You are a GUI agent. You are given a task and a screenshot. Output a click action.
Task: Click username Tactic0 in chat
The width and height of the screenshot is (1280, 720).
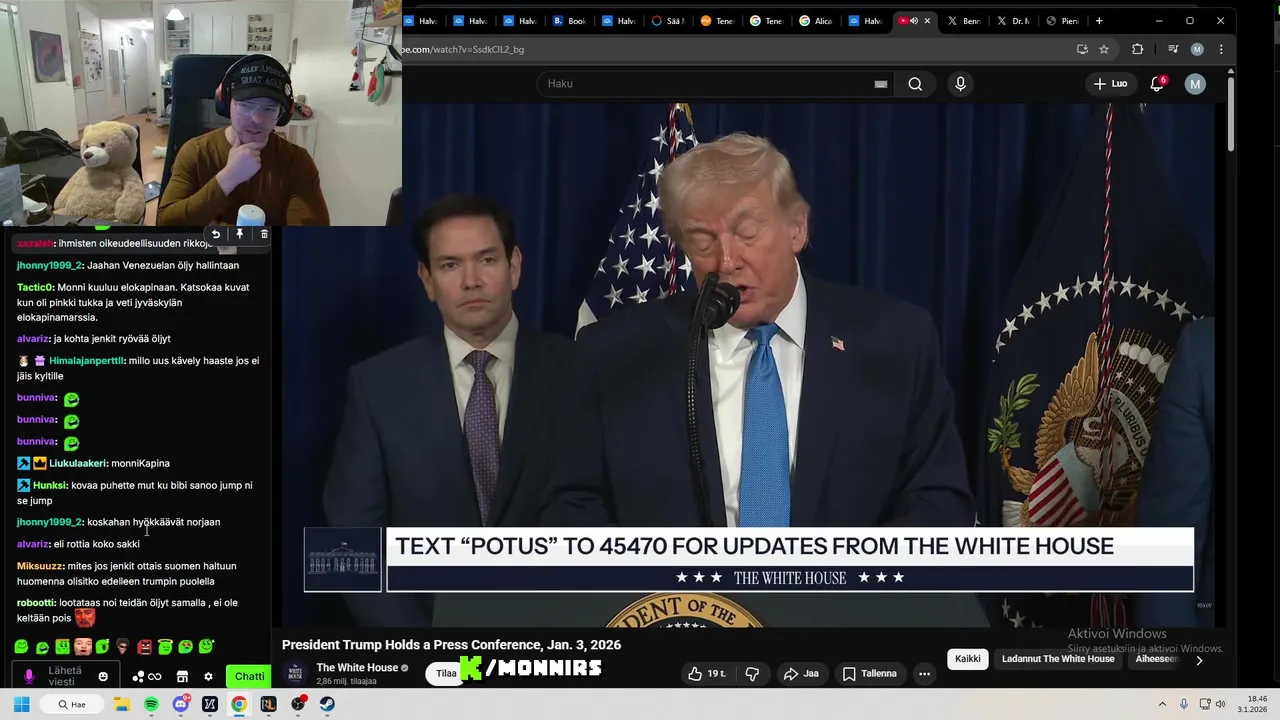click(x=35, y=288)
